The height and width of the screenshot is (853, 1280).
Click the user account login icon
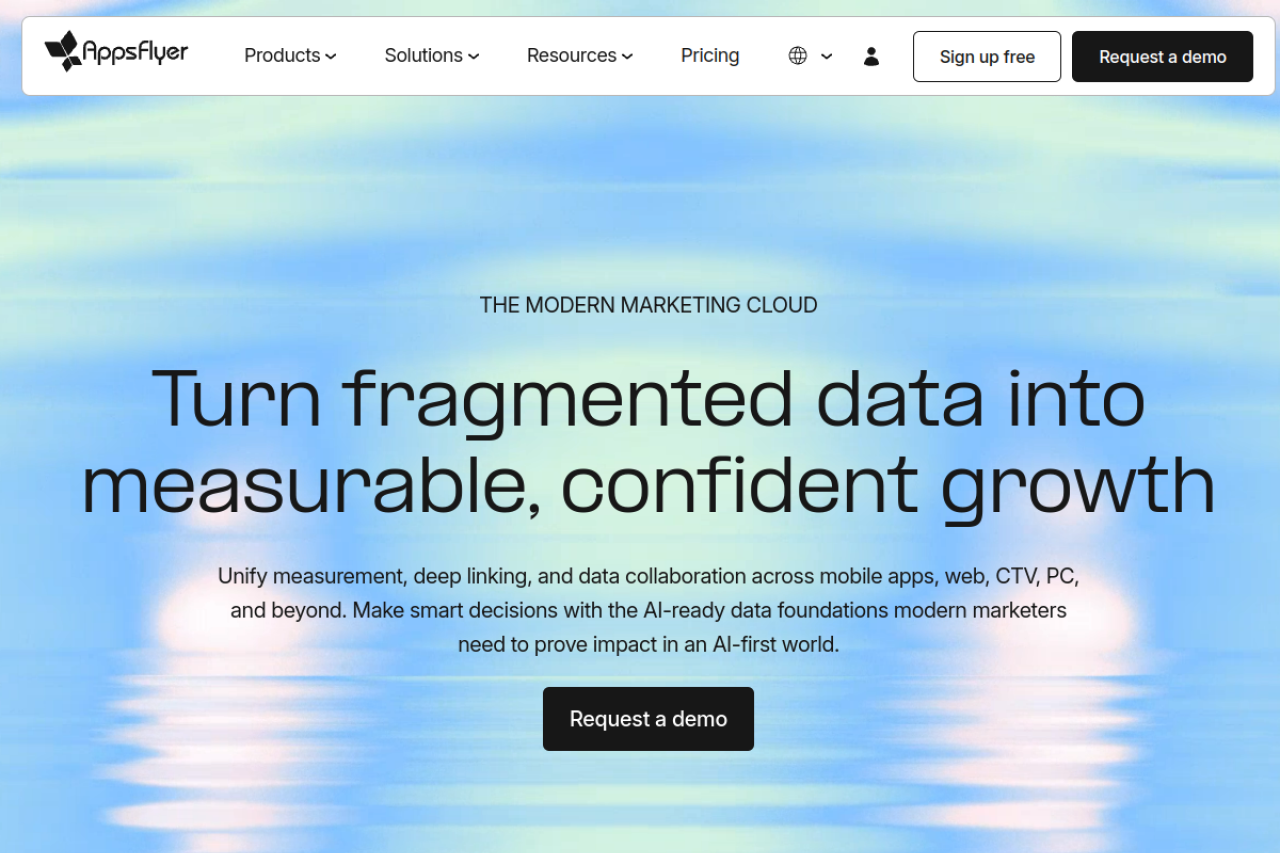(x=871, y=56)
